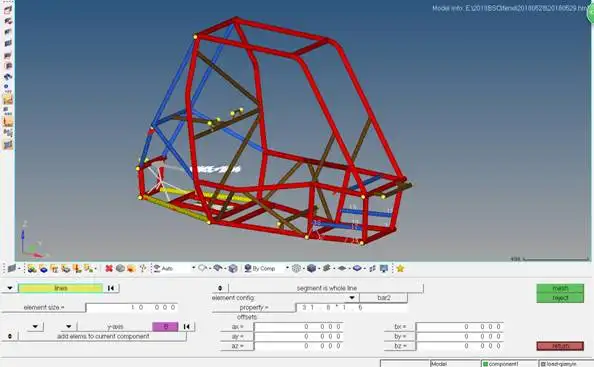The height and width of the screenshot is (367, 594).
Task: Click the 'segment is whole line' label
Action: tap(327, 288)
